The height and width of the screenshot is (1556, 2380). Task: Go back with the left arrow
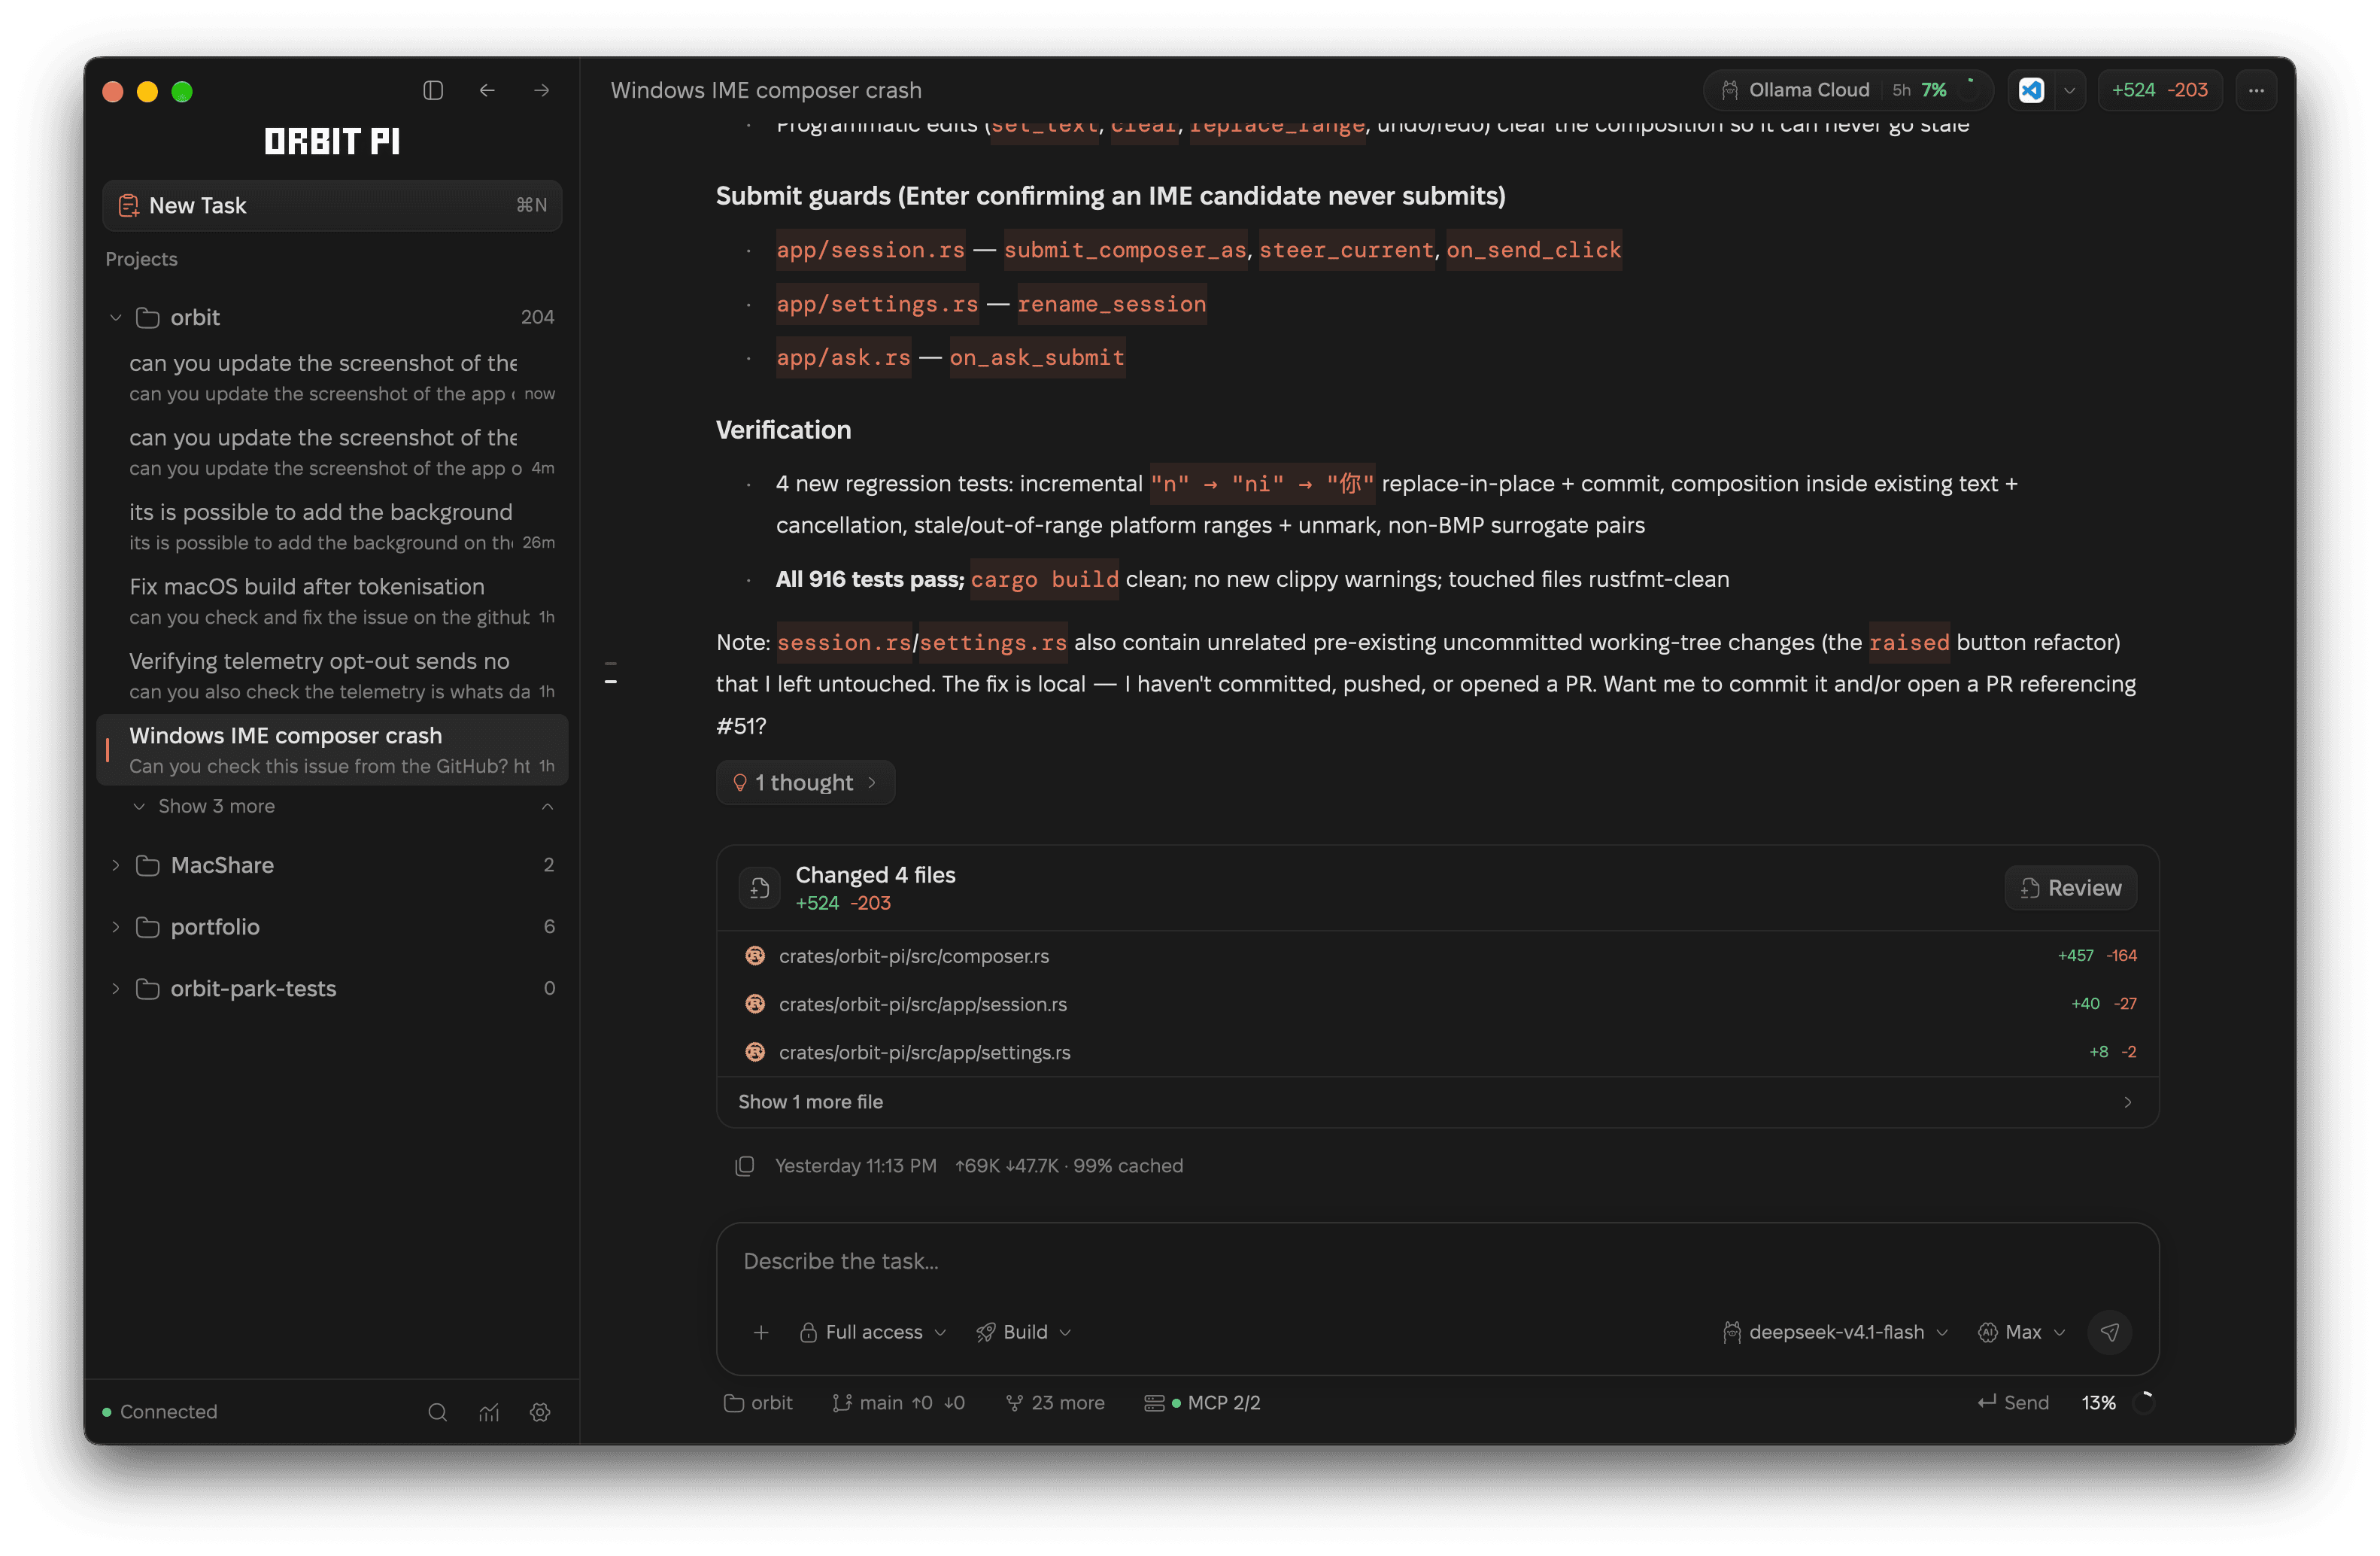(487, 90)
